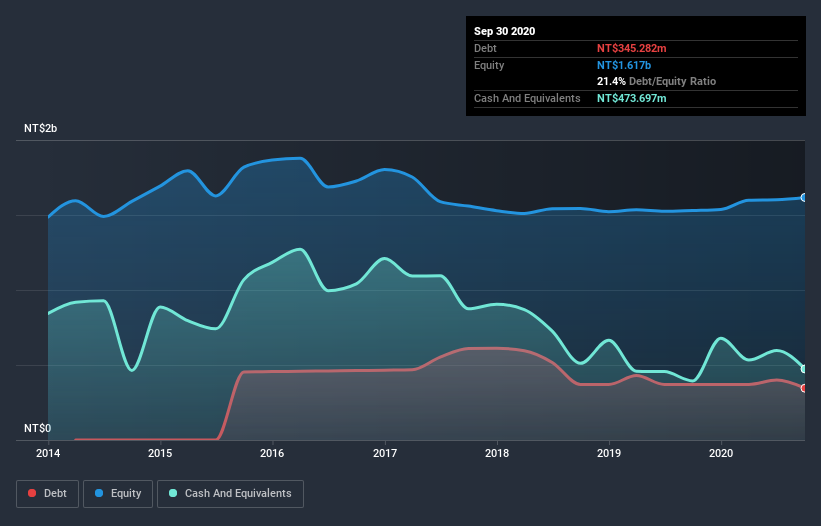Click the Cash And Equivalents tooltip label
Image resolution: width=821 pixels, height=526 pixels.
(527, 98)
